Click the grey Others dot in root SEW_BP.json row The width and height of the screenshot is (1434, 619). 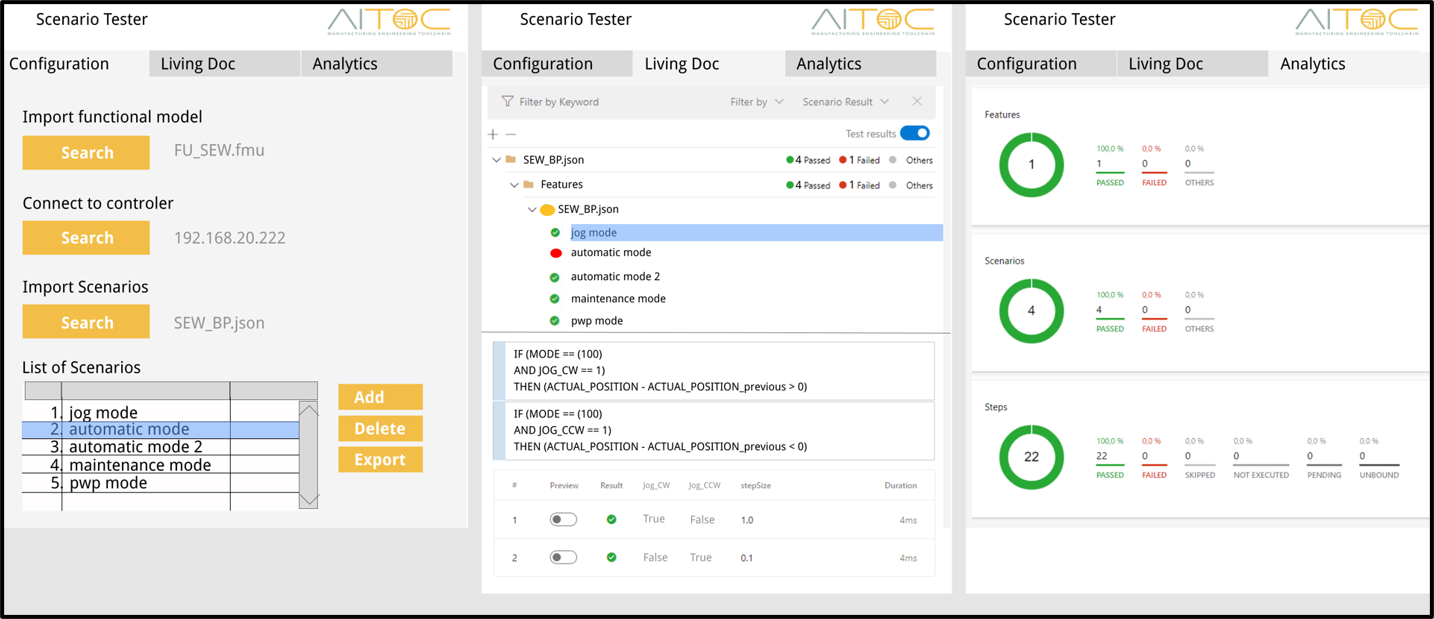(x=893, y=160)
